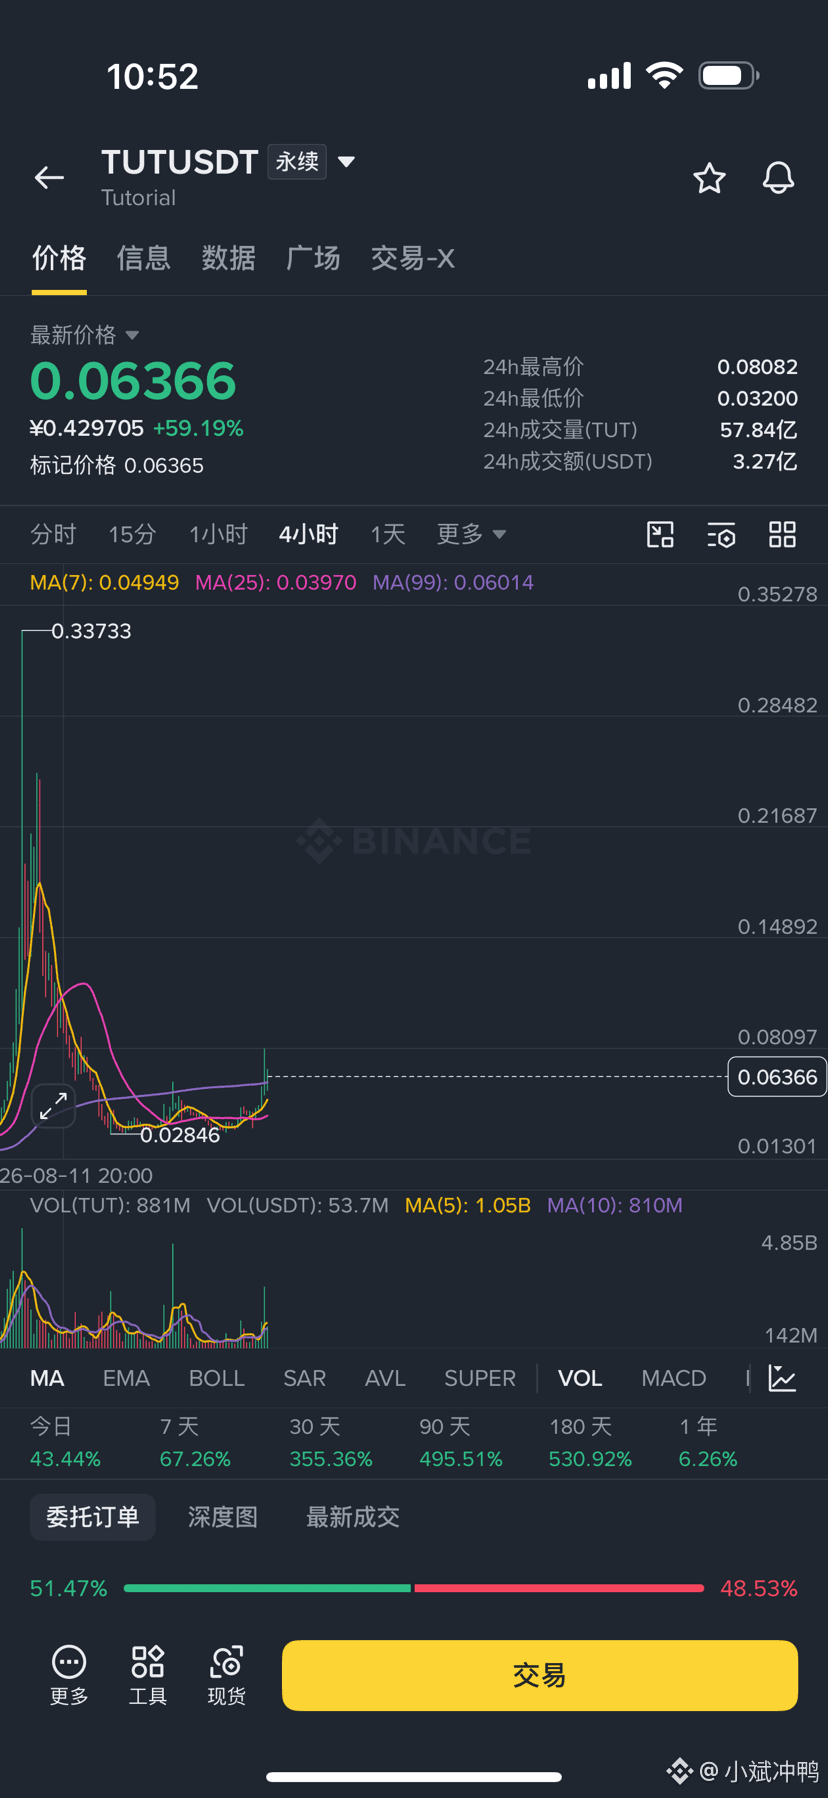Tap the yellow 交易 trade button
Viewport: 828px width, 1798px height.
tap(540, 1675)
